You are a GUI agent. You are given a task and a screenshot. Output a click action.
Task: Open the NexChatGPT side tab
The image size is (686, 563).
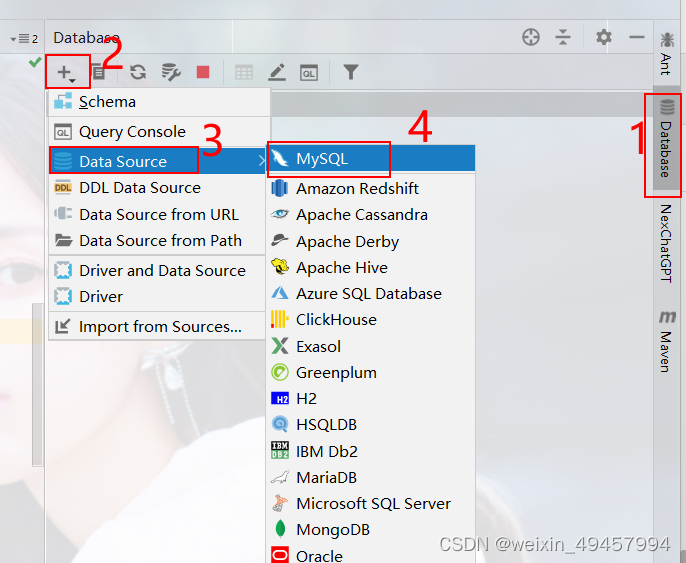[666, 243]
